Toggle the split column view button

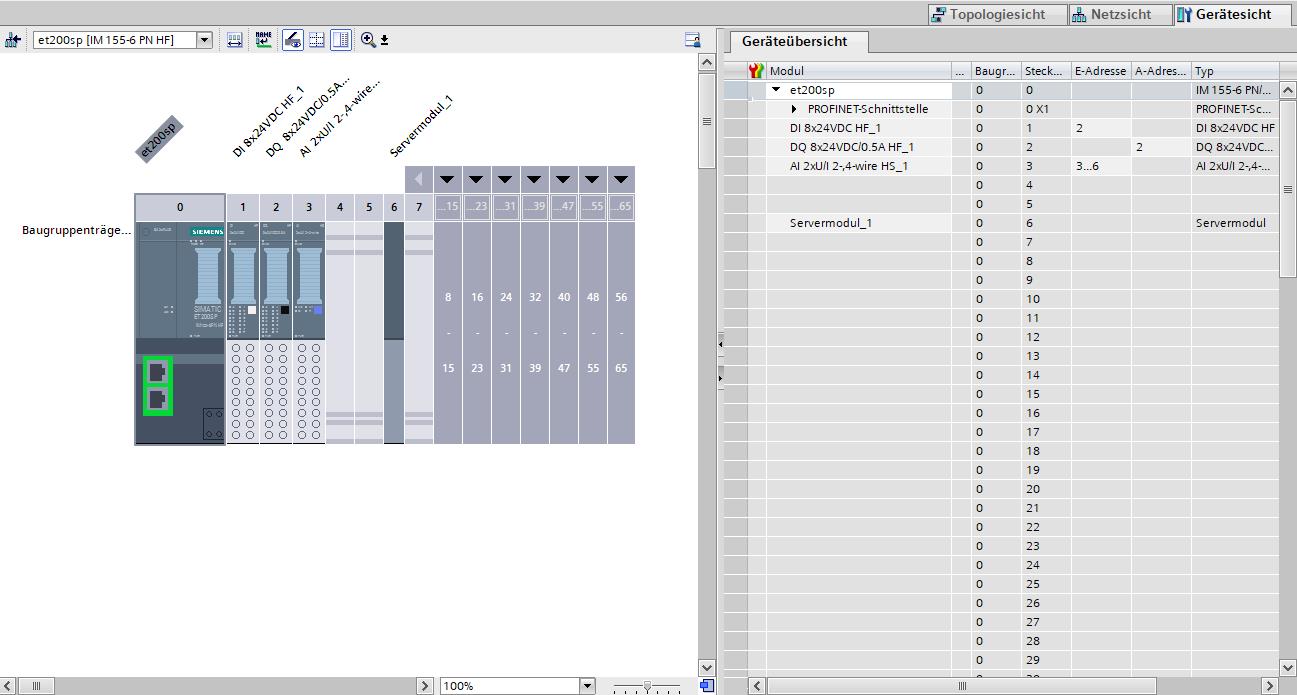pos(341,40)
